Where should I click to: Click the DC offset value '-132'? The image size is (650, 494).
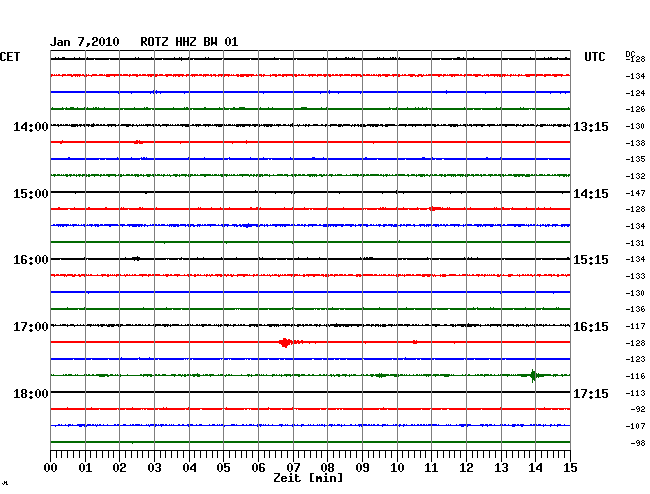click(635, 176)
